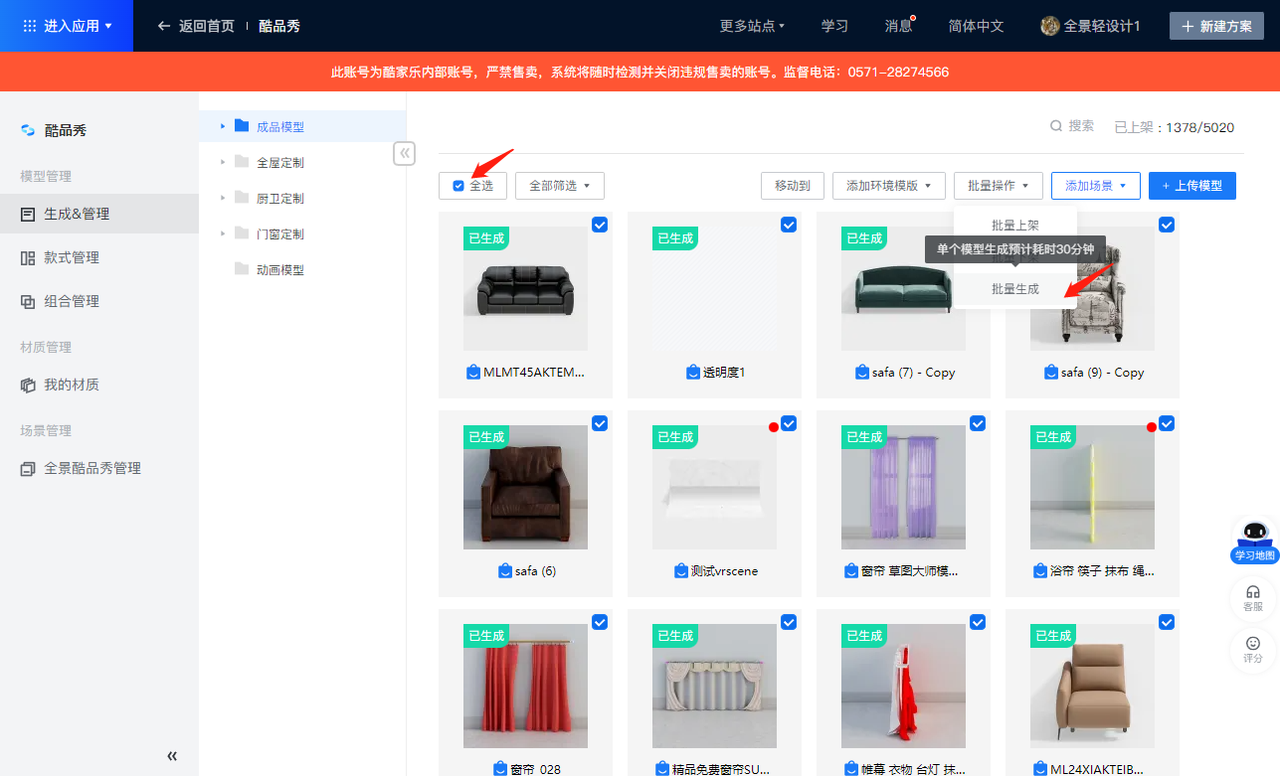1280x776 pixels.
Task: Open the brown leather armchair safa (6) thumbnail
Action: click(x=525, y=487)
